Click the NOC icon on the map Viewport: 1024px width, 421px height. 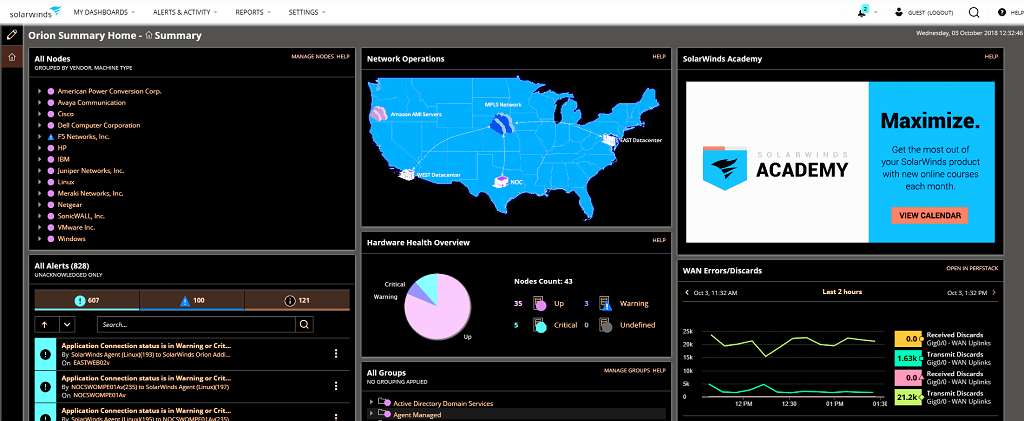click(x=501, y=180)
